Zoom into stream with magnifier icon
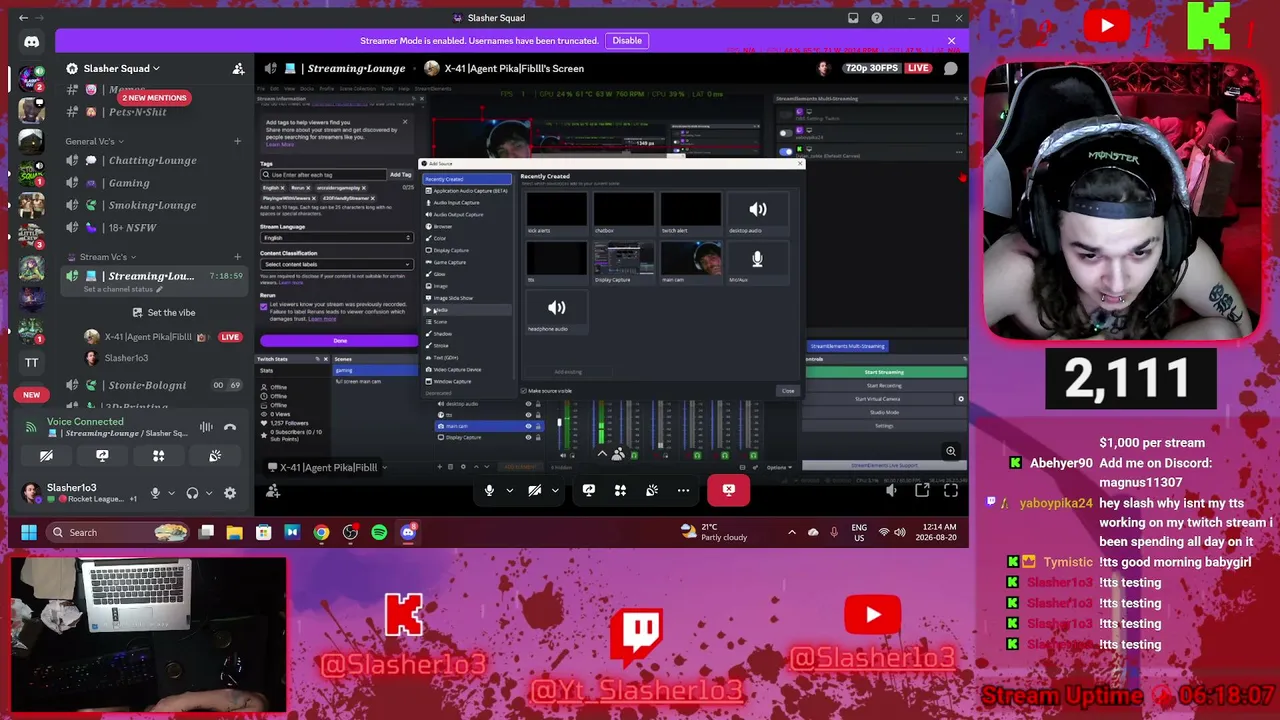 (951, 452)
